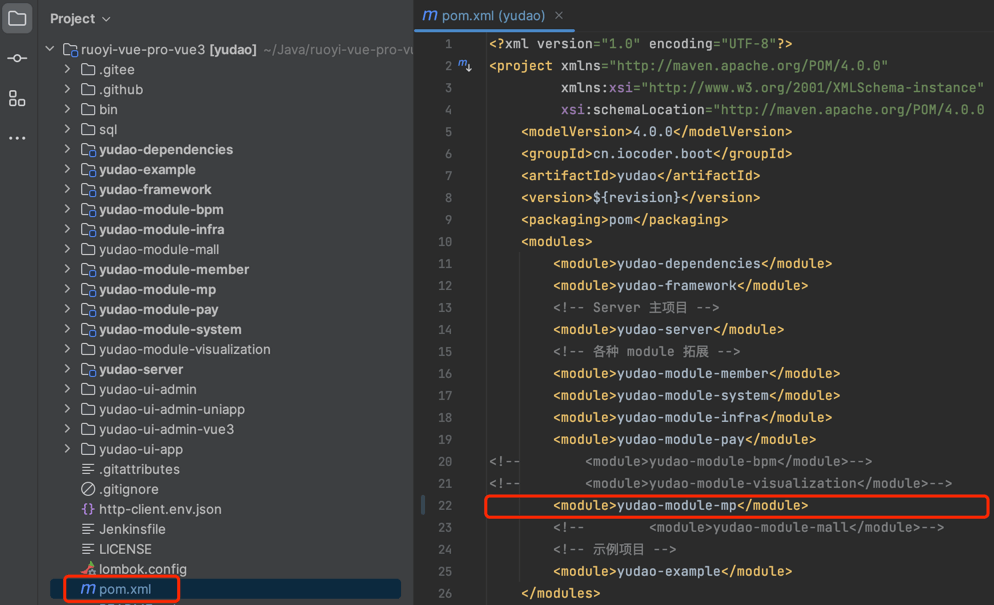The height and width of the screenshot is (605, 994).
Task: Click the http-client.env.json file icon
Action: point(88,509)
